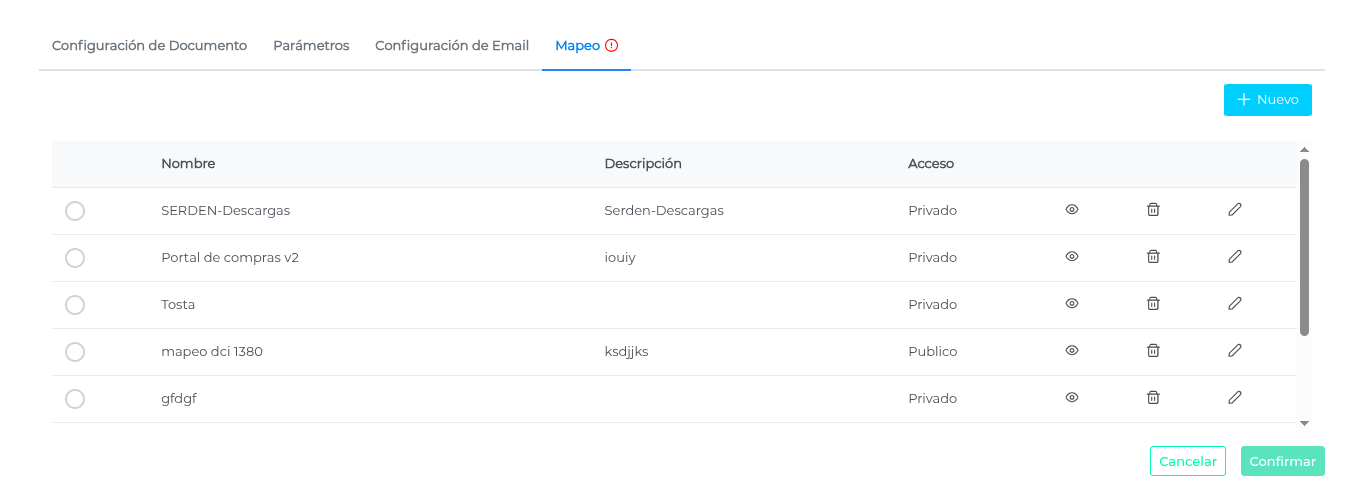Click the pencil icon for Tosta
The height and width of the screenshot is (490, 1365).
tap(1235, 304)
